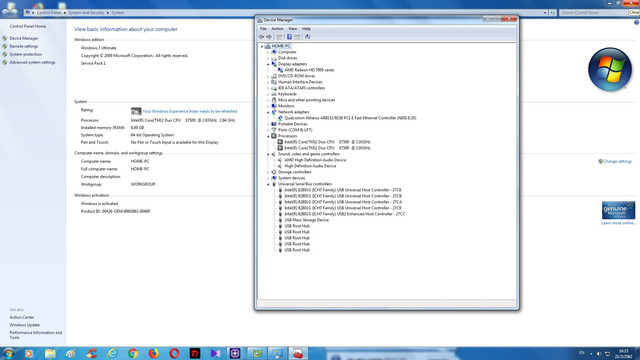Open Windows Start orb
The image size is (640, 360).
(x=9, y=353)
